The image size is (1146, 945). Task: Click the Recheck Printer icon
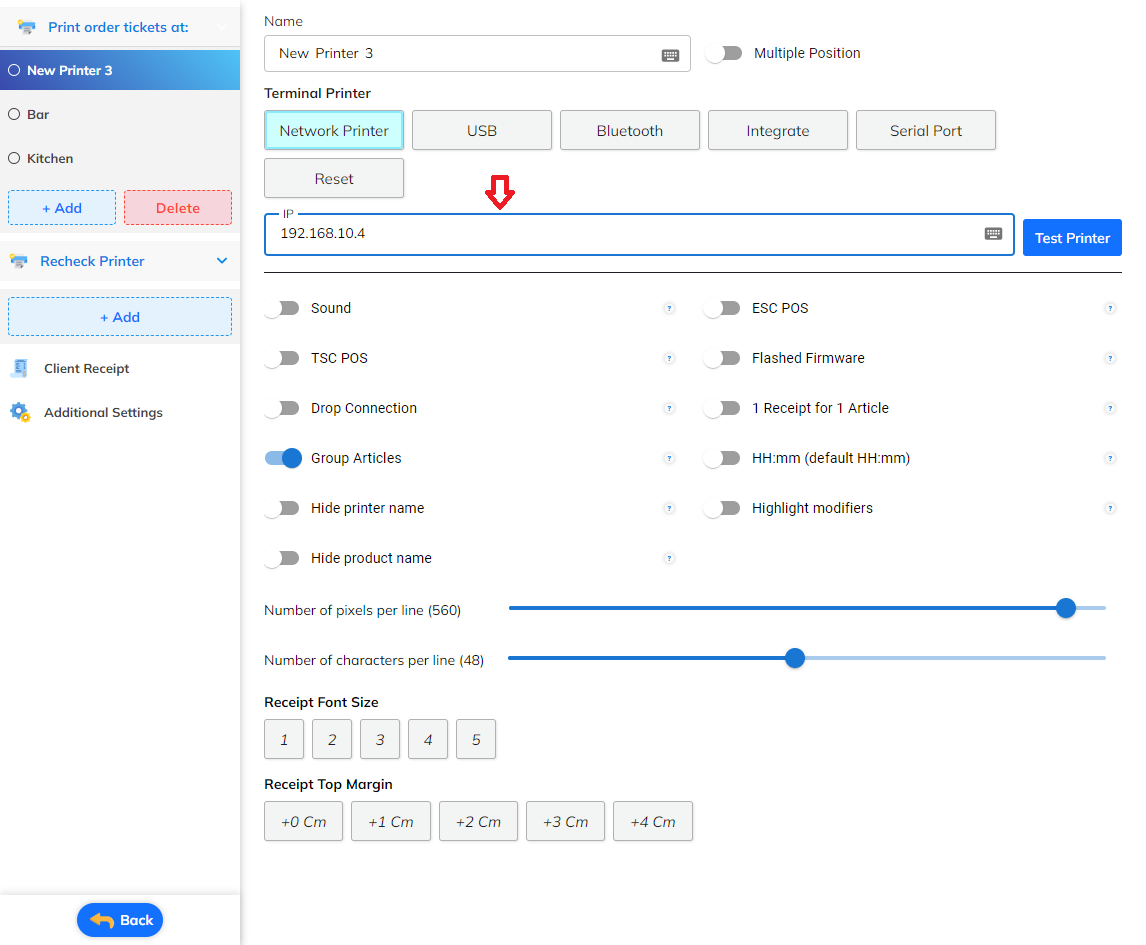click(19, 261)
